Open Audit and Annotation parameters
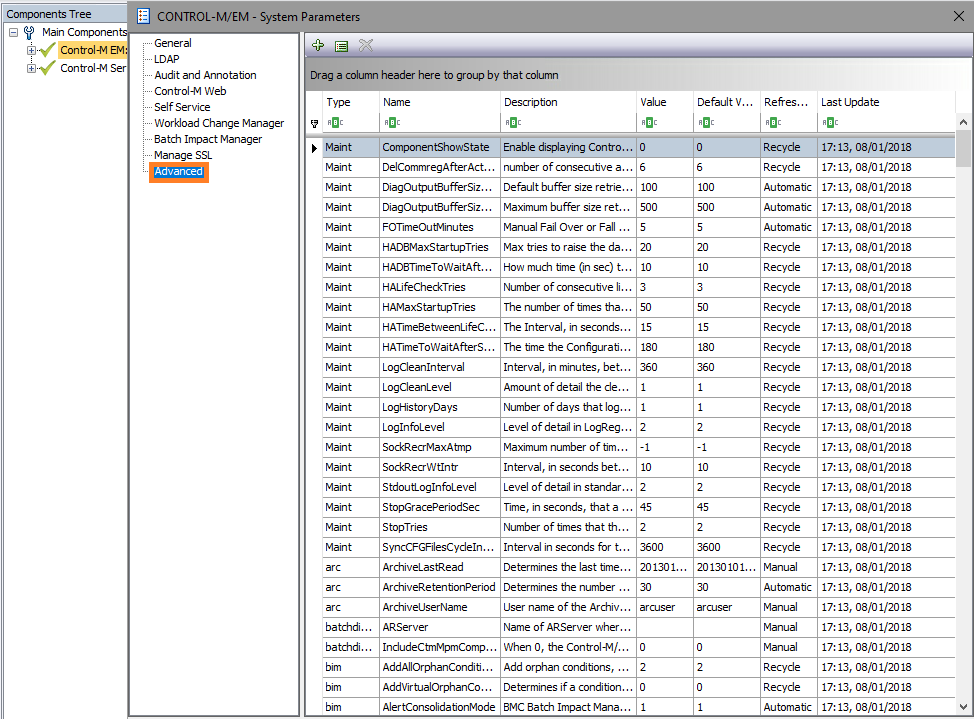This screenshot has width=974, height=719. pyautogui.click(x=205, y=75)
